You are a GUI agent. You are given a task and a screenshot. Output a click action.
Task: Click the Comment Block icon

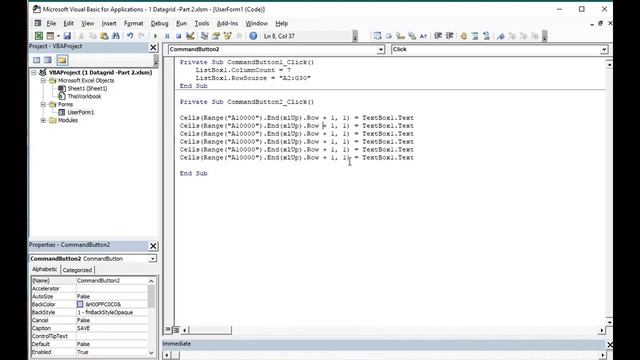pyautogui.click(x=475, y=36)
